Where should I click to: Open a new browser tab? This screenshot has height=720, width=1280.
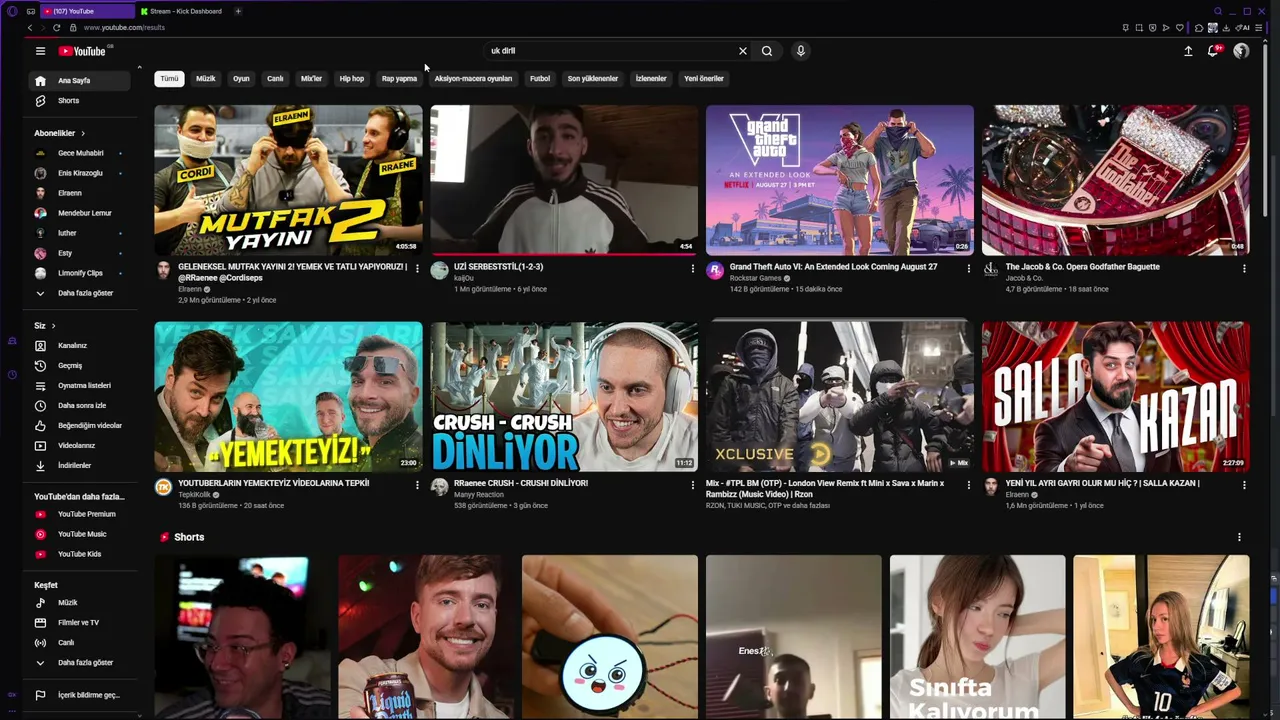238,11
